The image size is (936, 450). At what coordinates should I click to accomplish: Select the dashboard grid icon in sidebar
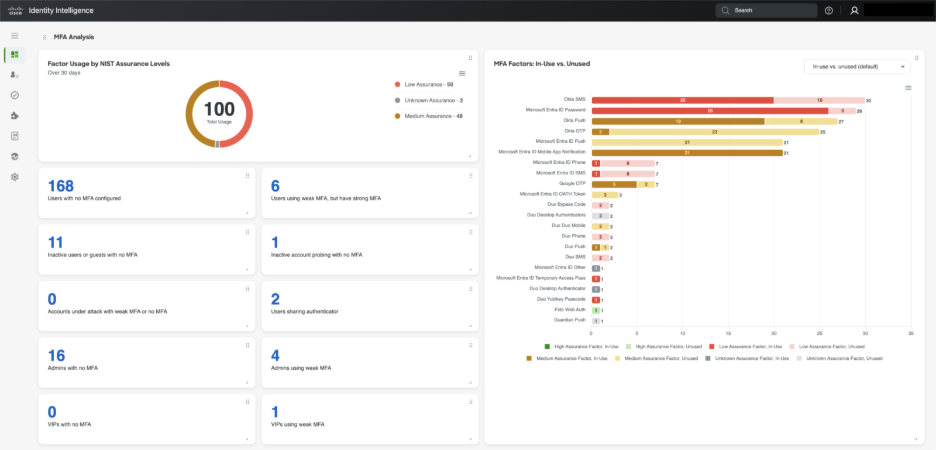pos(14,54)
